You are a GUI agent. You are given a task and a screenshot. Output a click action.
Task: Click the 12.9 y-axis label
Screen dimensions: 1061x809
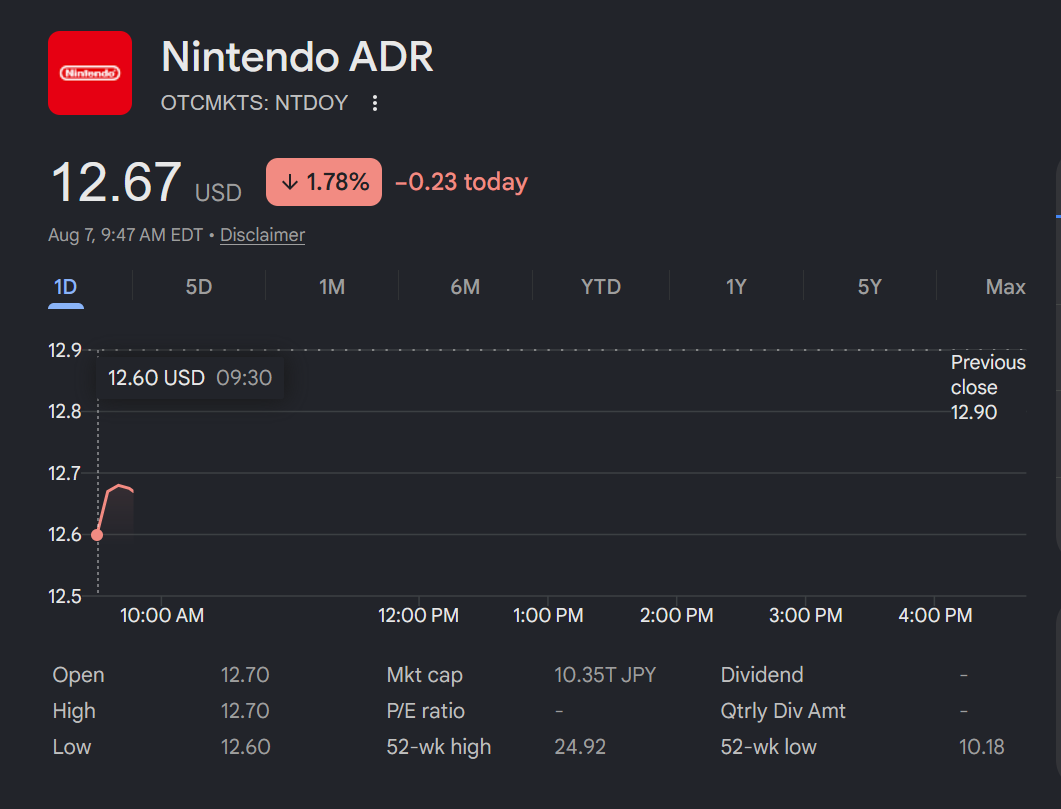coord(65,350)
